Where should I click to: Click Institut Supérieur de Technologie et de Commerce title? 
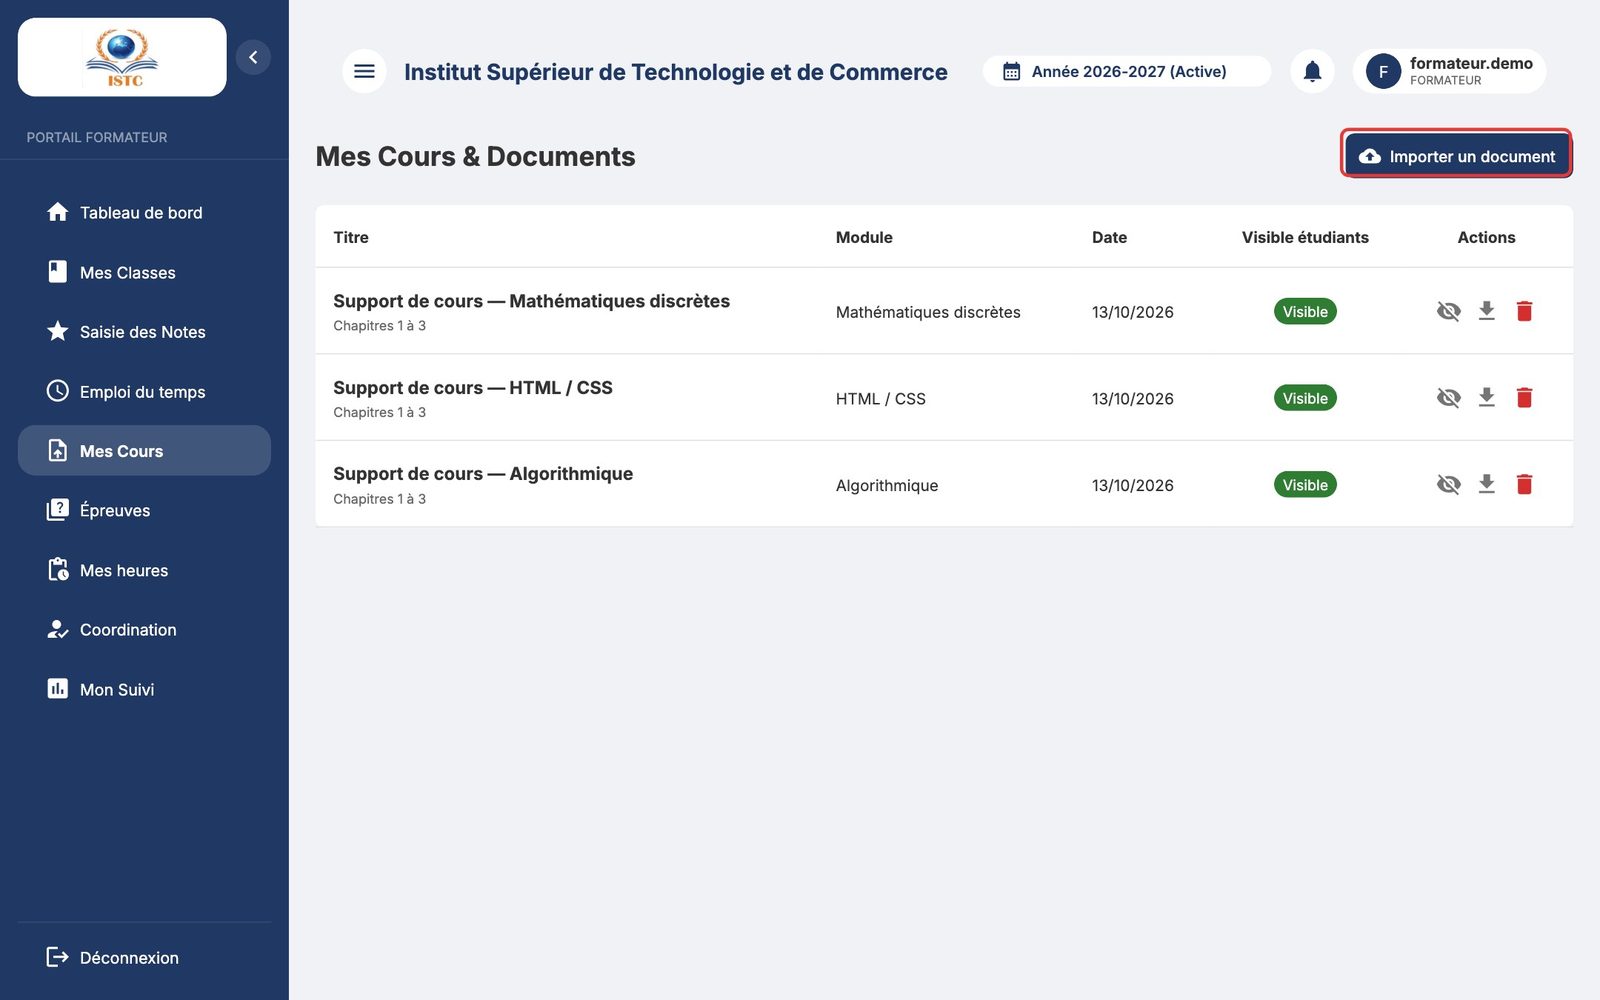pos(676,72)
